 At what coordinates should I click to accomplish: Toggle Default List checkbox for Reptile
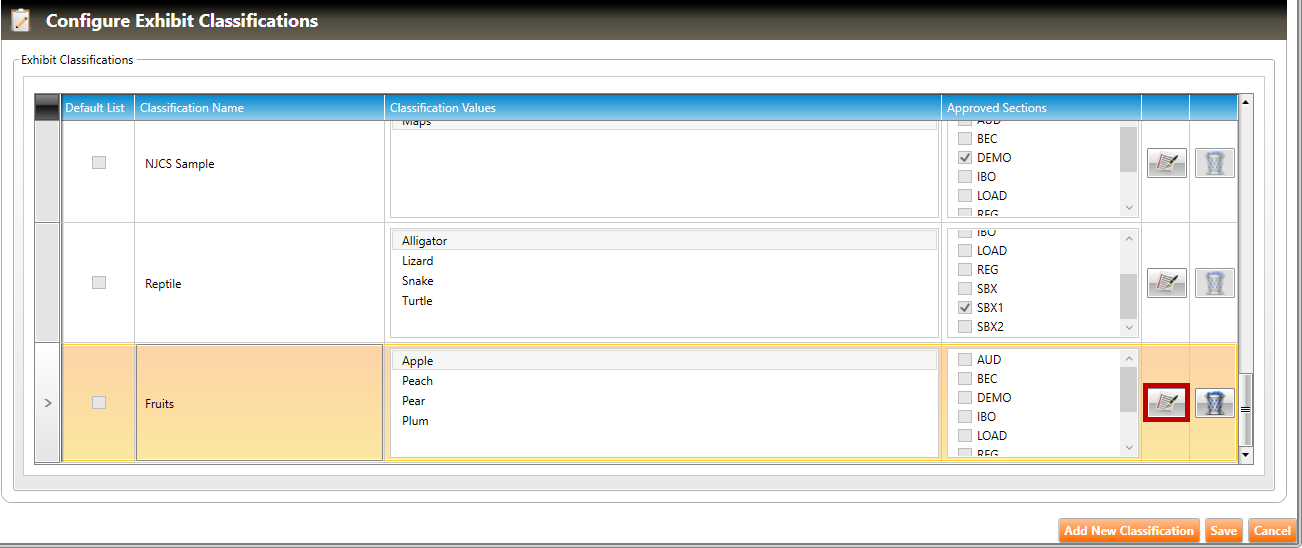coord(99,283)
